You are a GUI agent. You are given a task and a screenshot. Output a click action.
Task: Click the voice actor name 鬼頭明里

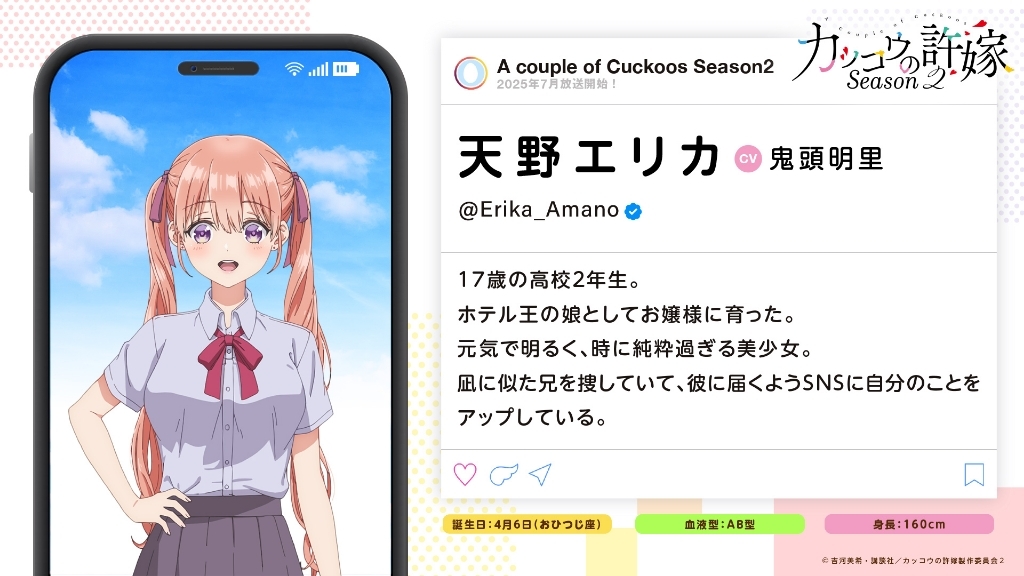click(826, 159)
